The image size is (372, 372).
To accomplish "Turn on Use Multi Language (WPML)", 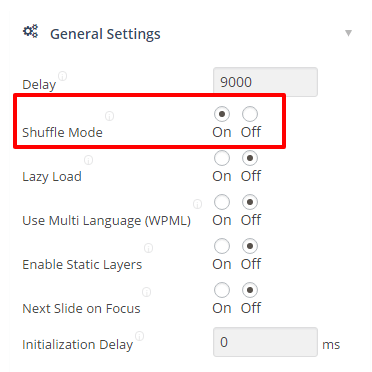I will [x=222, y=202].
